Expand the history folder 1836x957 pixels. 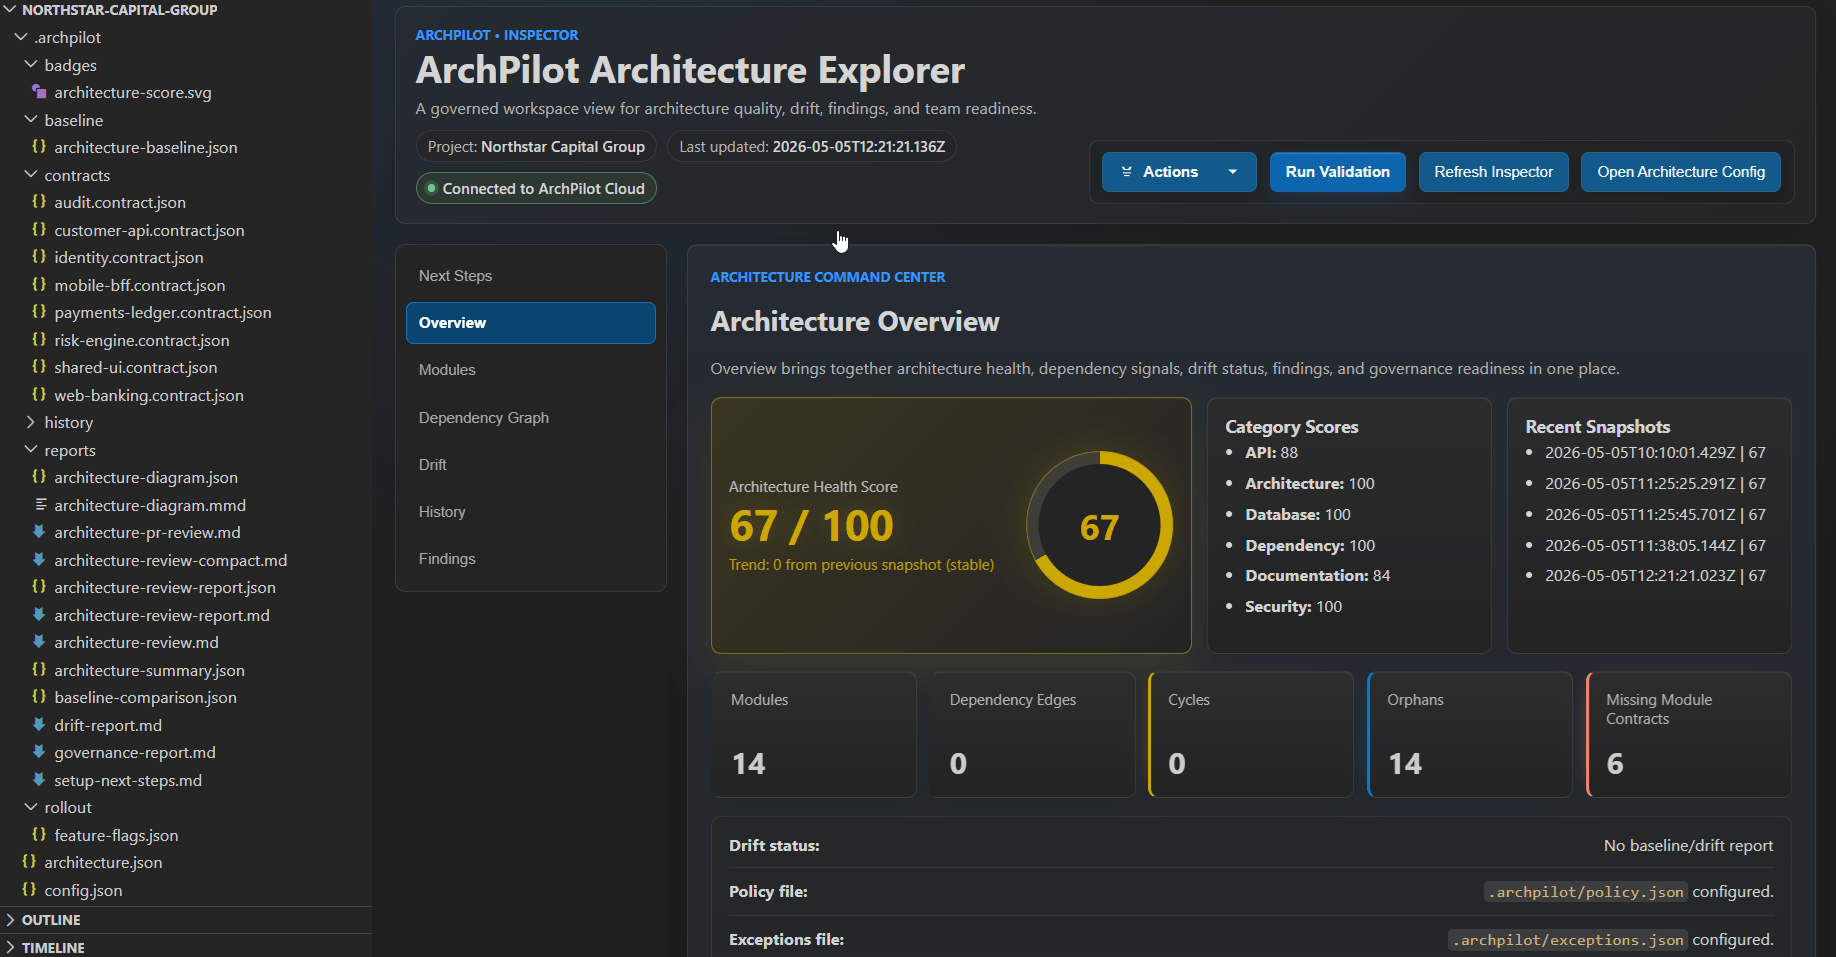coord(30,422)
